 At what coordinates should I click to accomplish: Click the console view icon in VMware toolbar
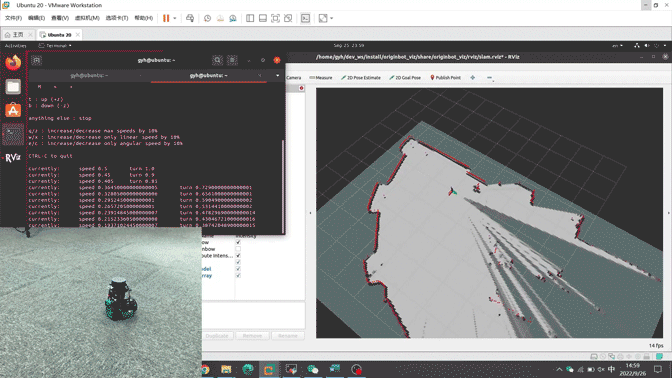pyautogui.click(x=305, y=18)
